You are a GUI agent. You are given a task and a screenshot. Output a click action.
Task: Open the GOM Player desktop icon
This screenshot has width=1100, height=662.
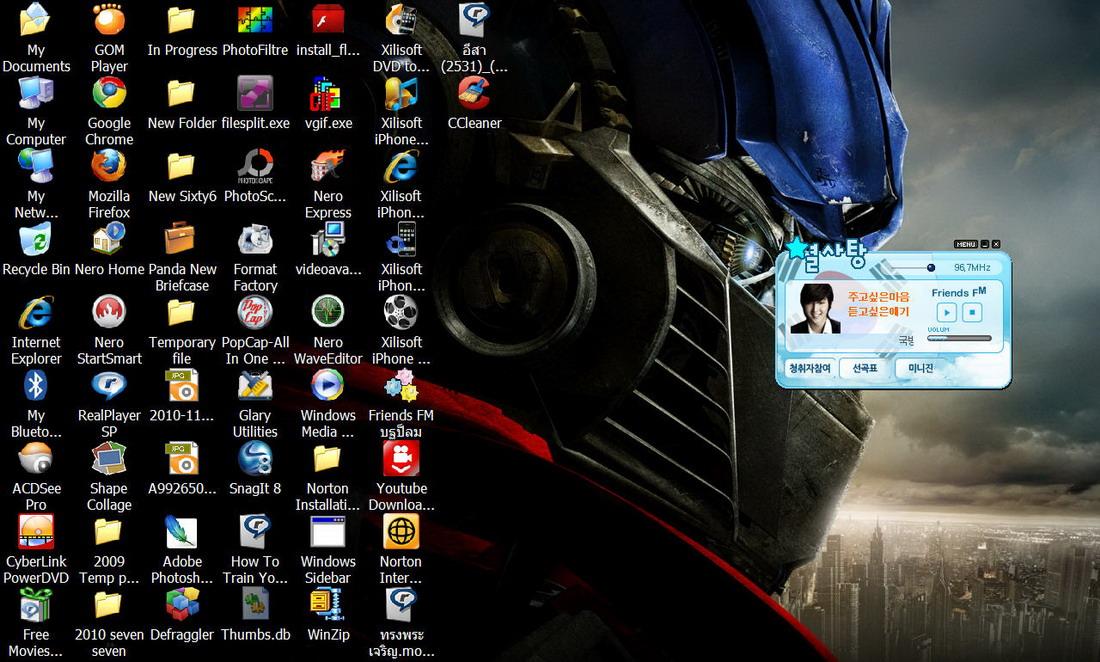pos(109,37)
